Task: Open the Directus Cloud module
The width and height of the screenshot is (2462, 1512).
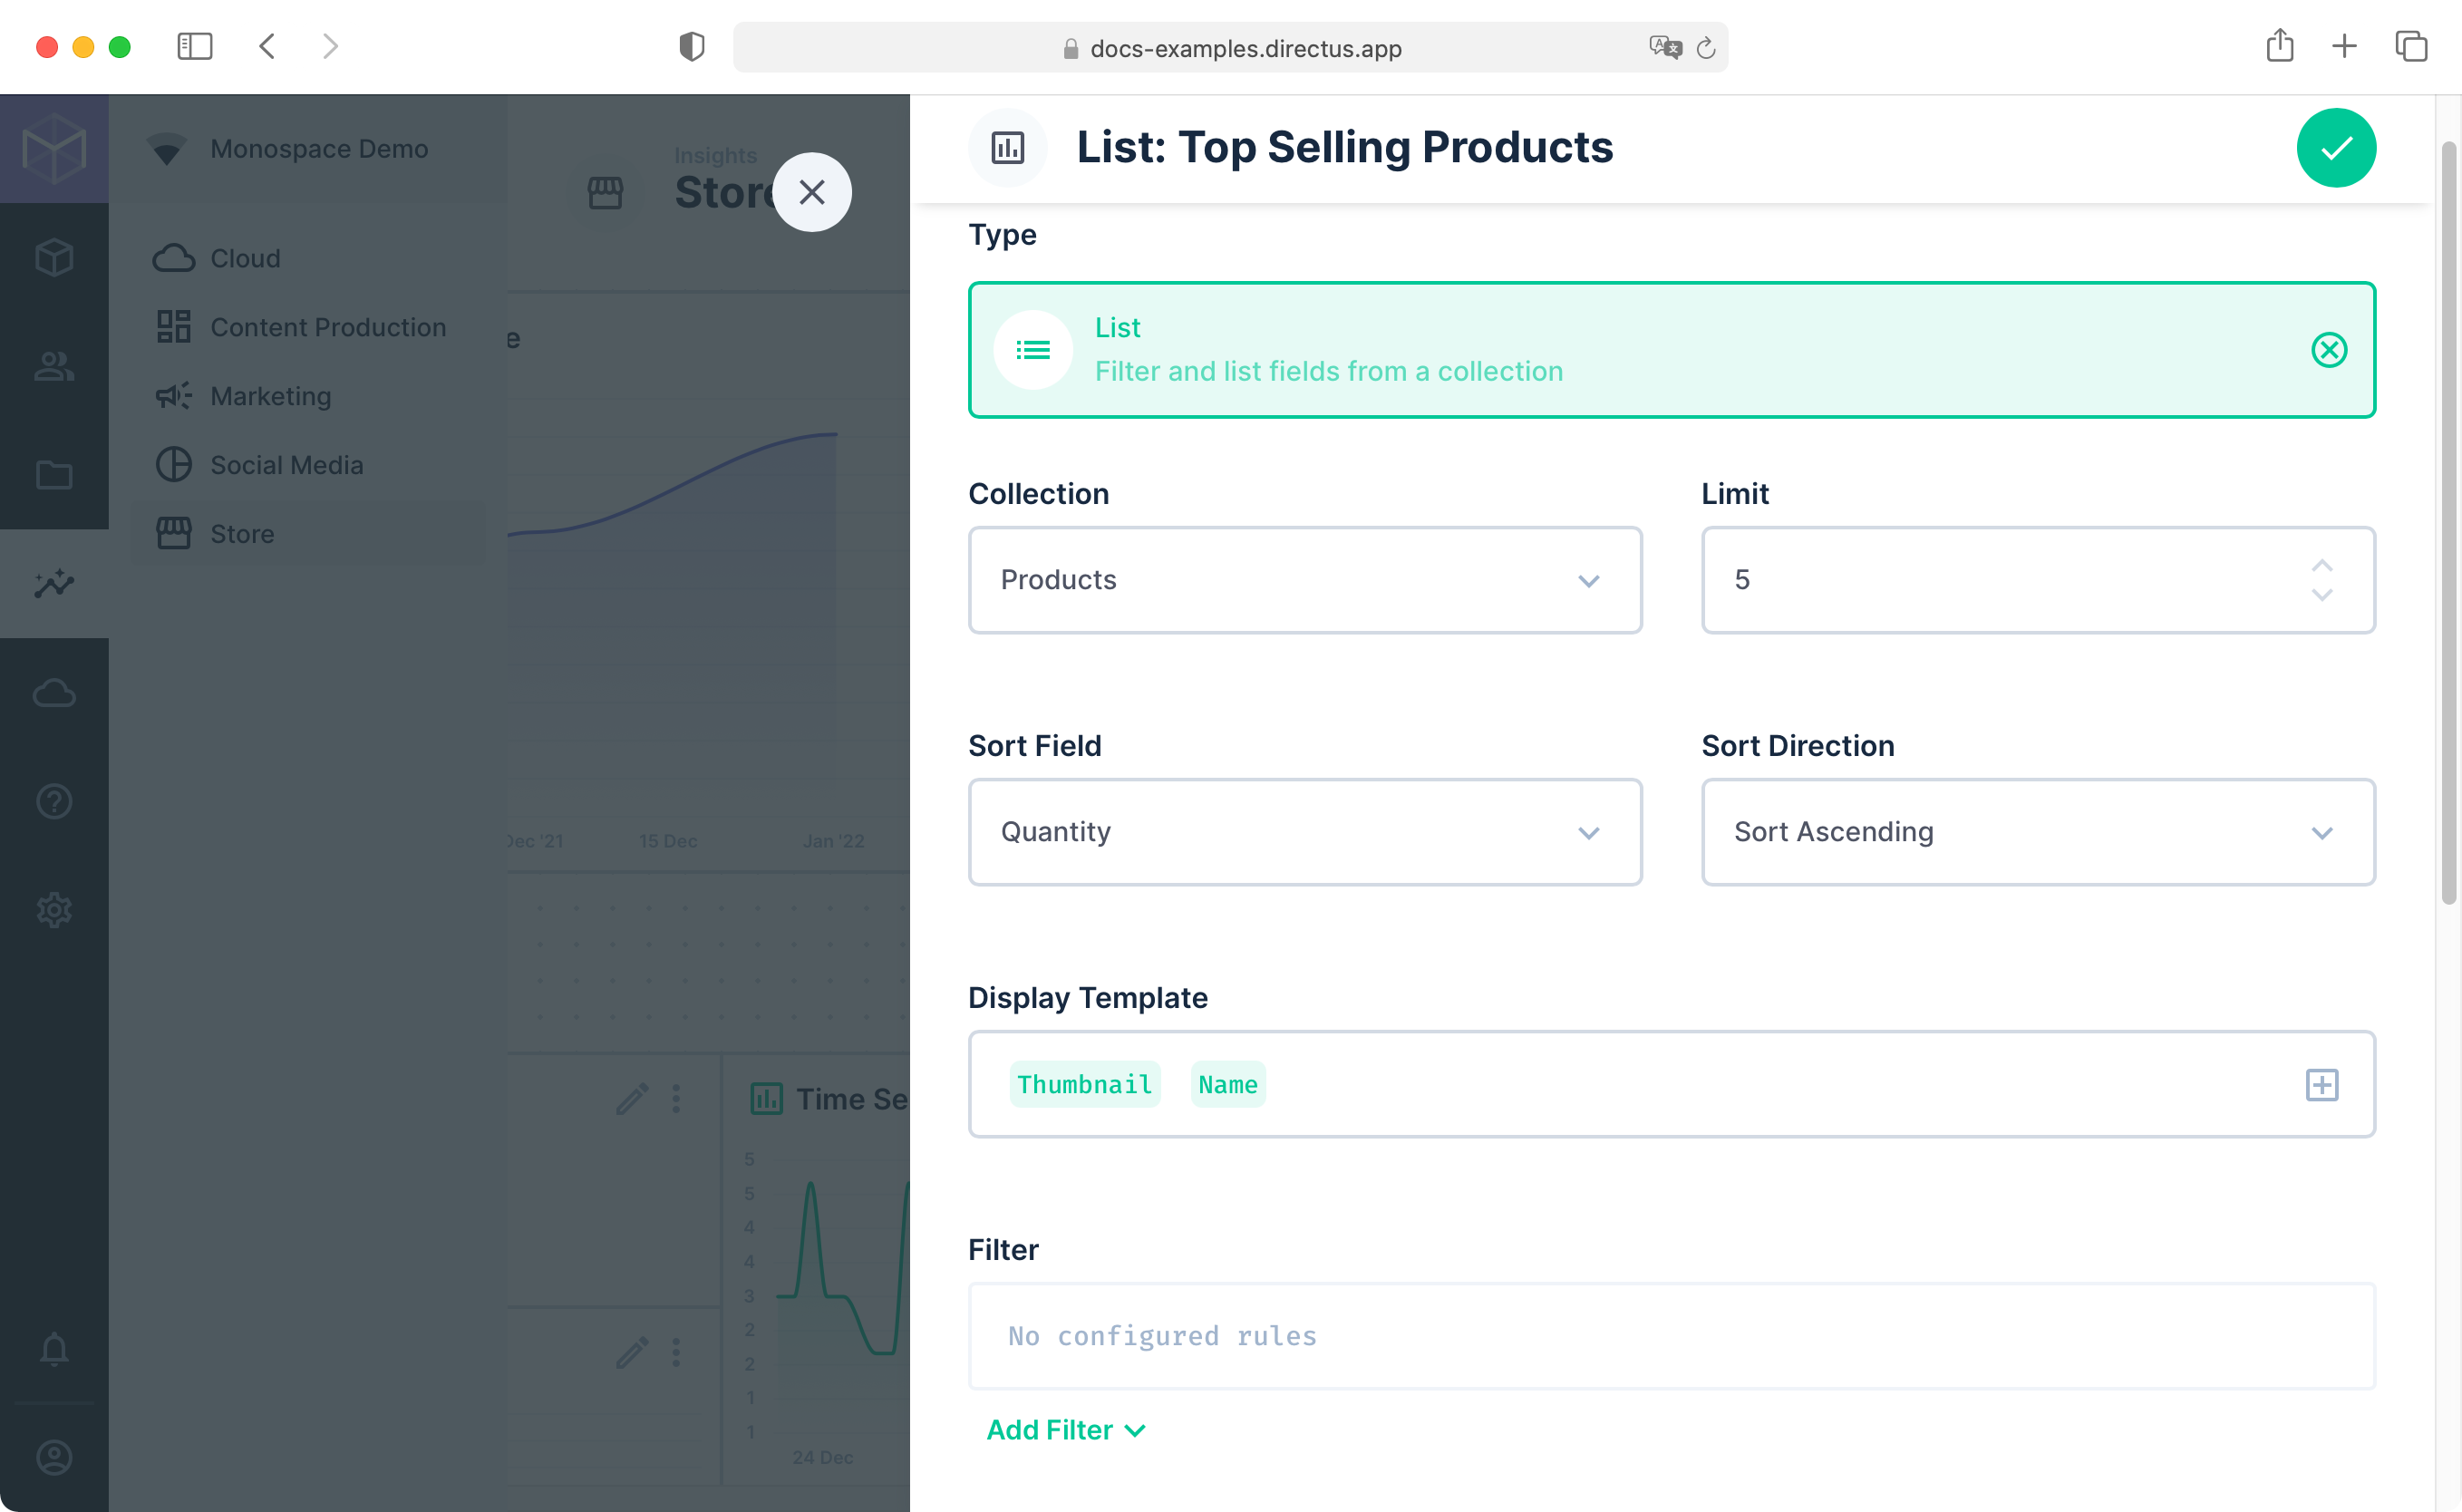Action: click(x=54, y=692)
